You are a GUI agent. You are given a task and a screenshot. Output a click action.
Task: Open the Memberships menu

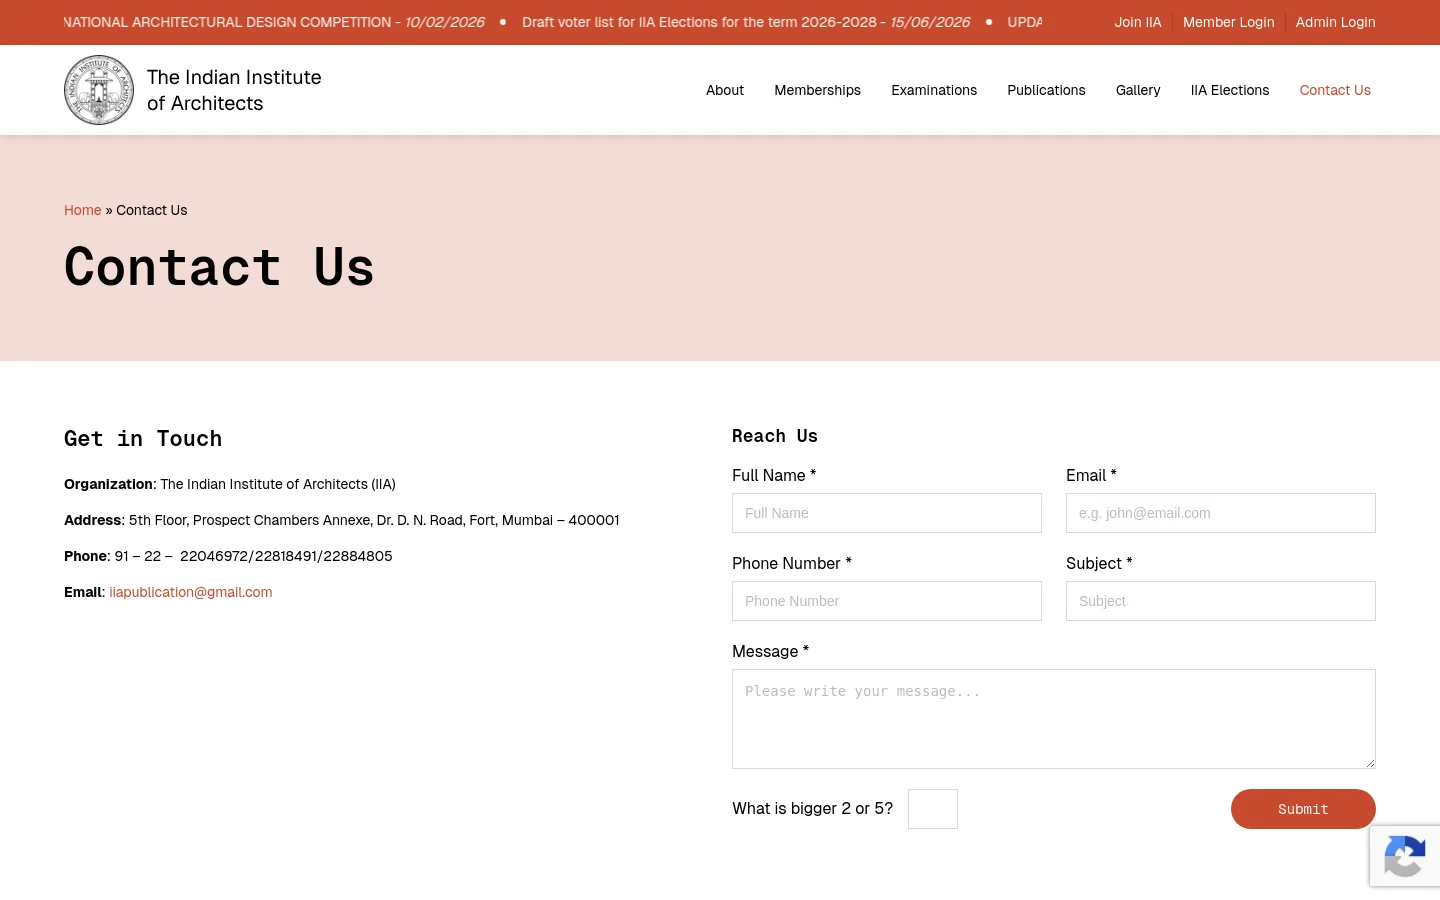tap(817, 90)
